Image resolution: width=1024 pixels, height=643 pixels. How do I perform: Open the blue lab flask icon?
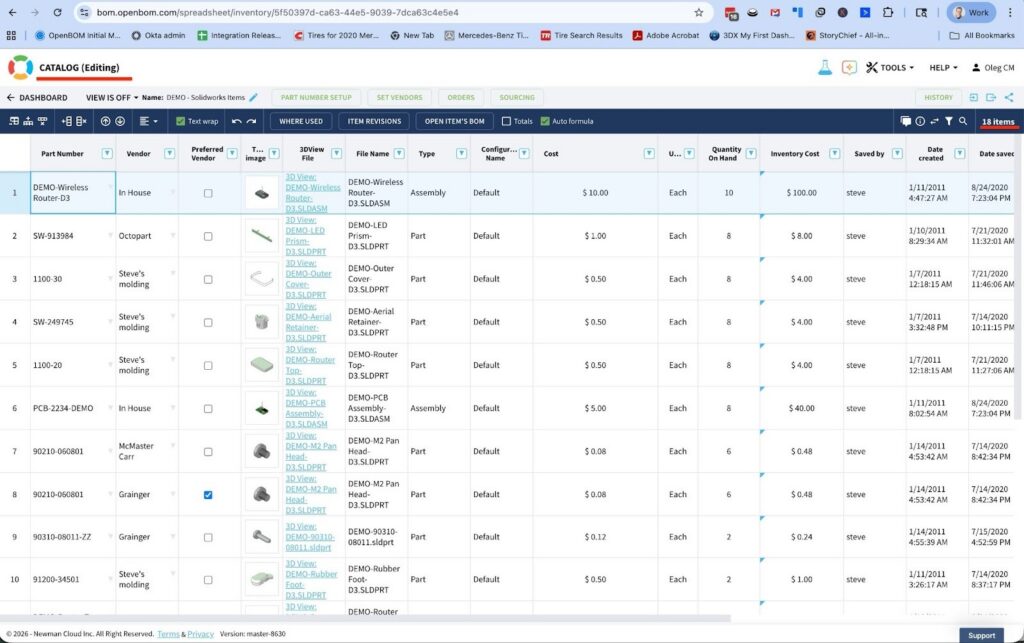825,68
